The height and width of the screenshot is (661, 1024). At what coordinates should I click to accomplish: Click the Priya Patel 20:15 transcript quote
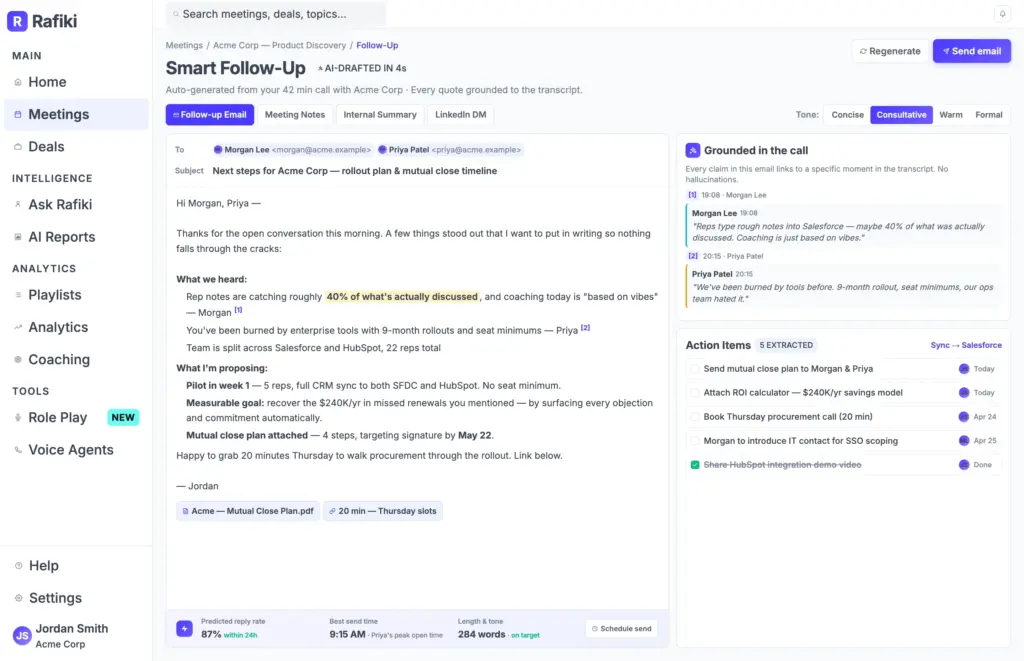click(x=843, y=287)
